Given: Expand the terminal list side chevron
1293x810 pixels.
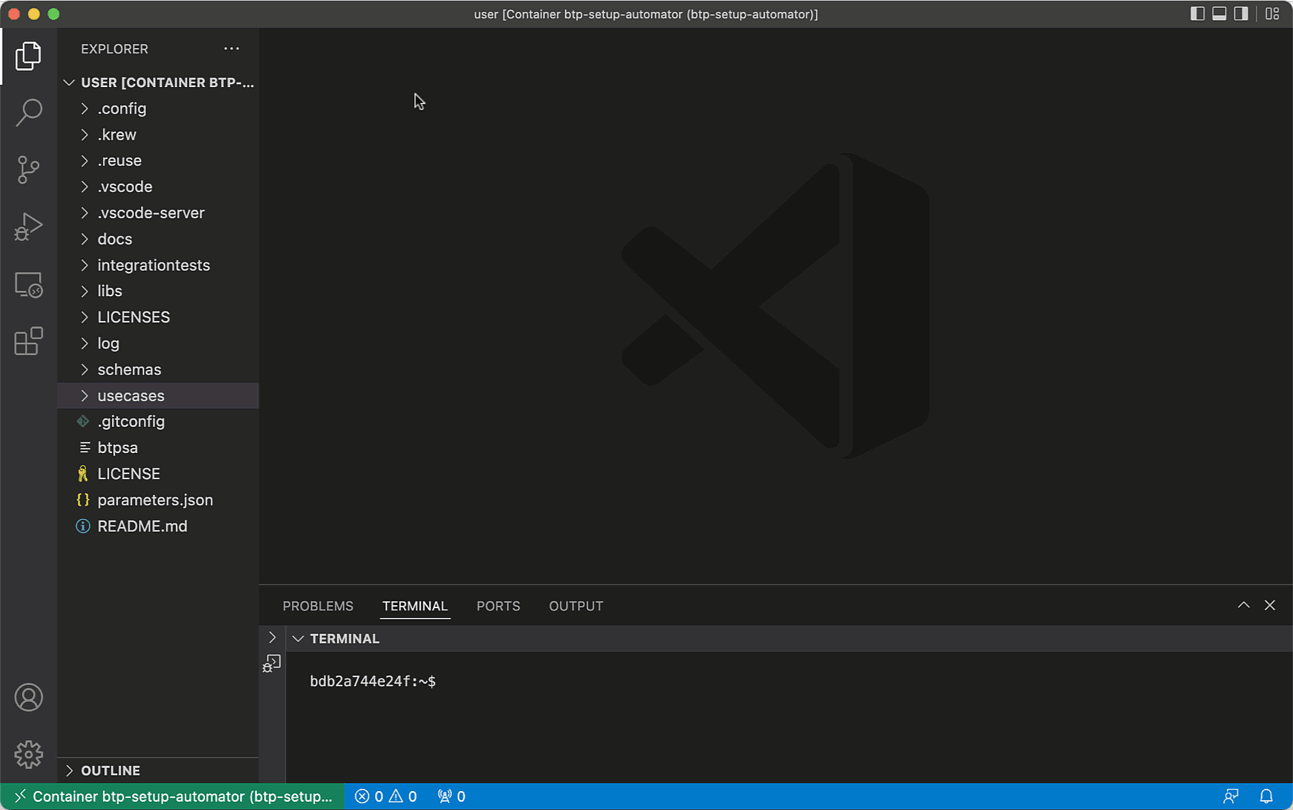Looking at the screenshot, I should click(x=272, y=637).
